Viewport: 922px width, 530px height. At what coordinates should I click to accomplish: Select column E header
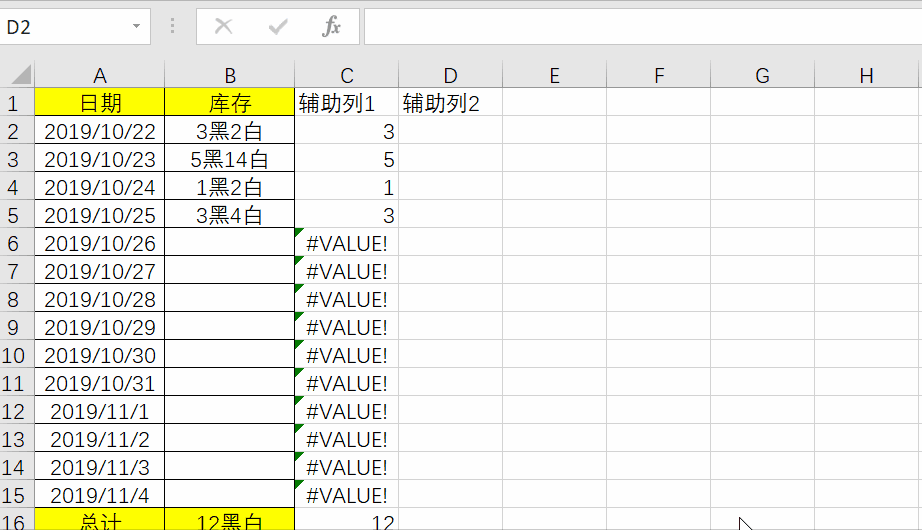[554, 75]
